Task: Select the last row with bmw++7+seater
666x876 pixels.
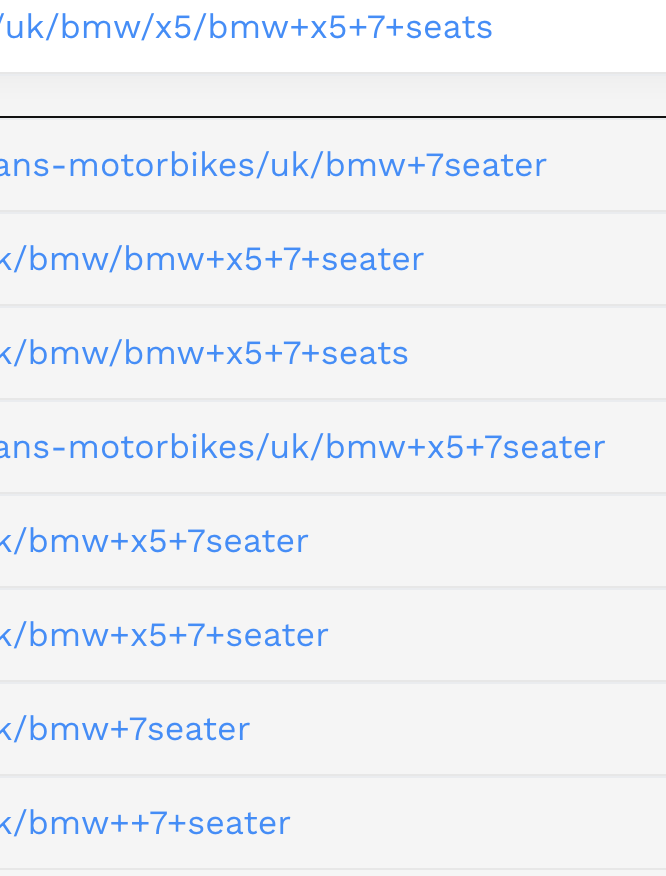Action: (x=333, y=822)
